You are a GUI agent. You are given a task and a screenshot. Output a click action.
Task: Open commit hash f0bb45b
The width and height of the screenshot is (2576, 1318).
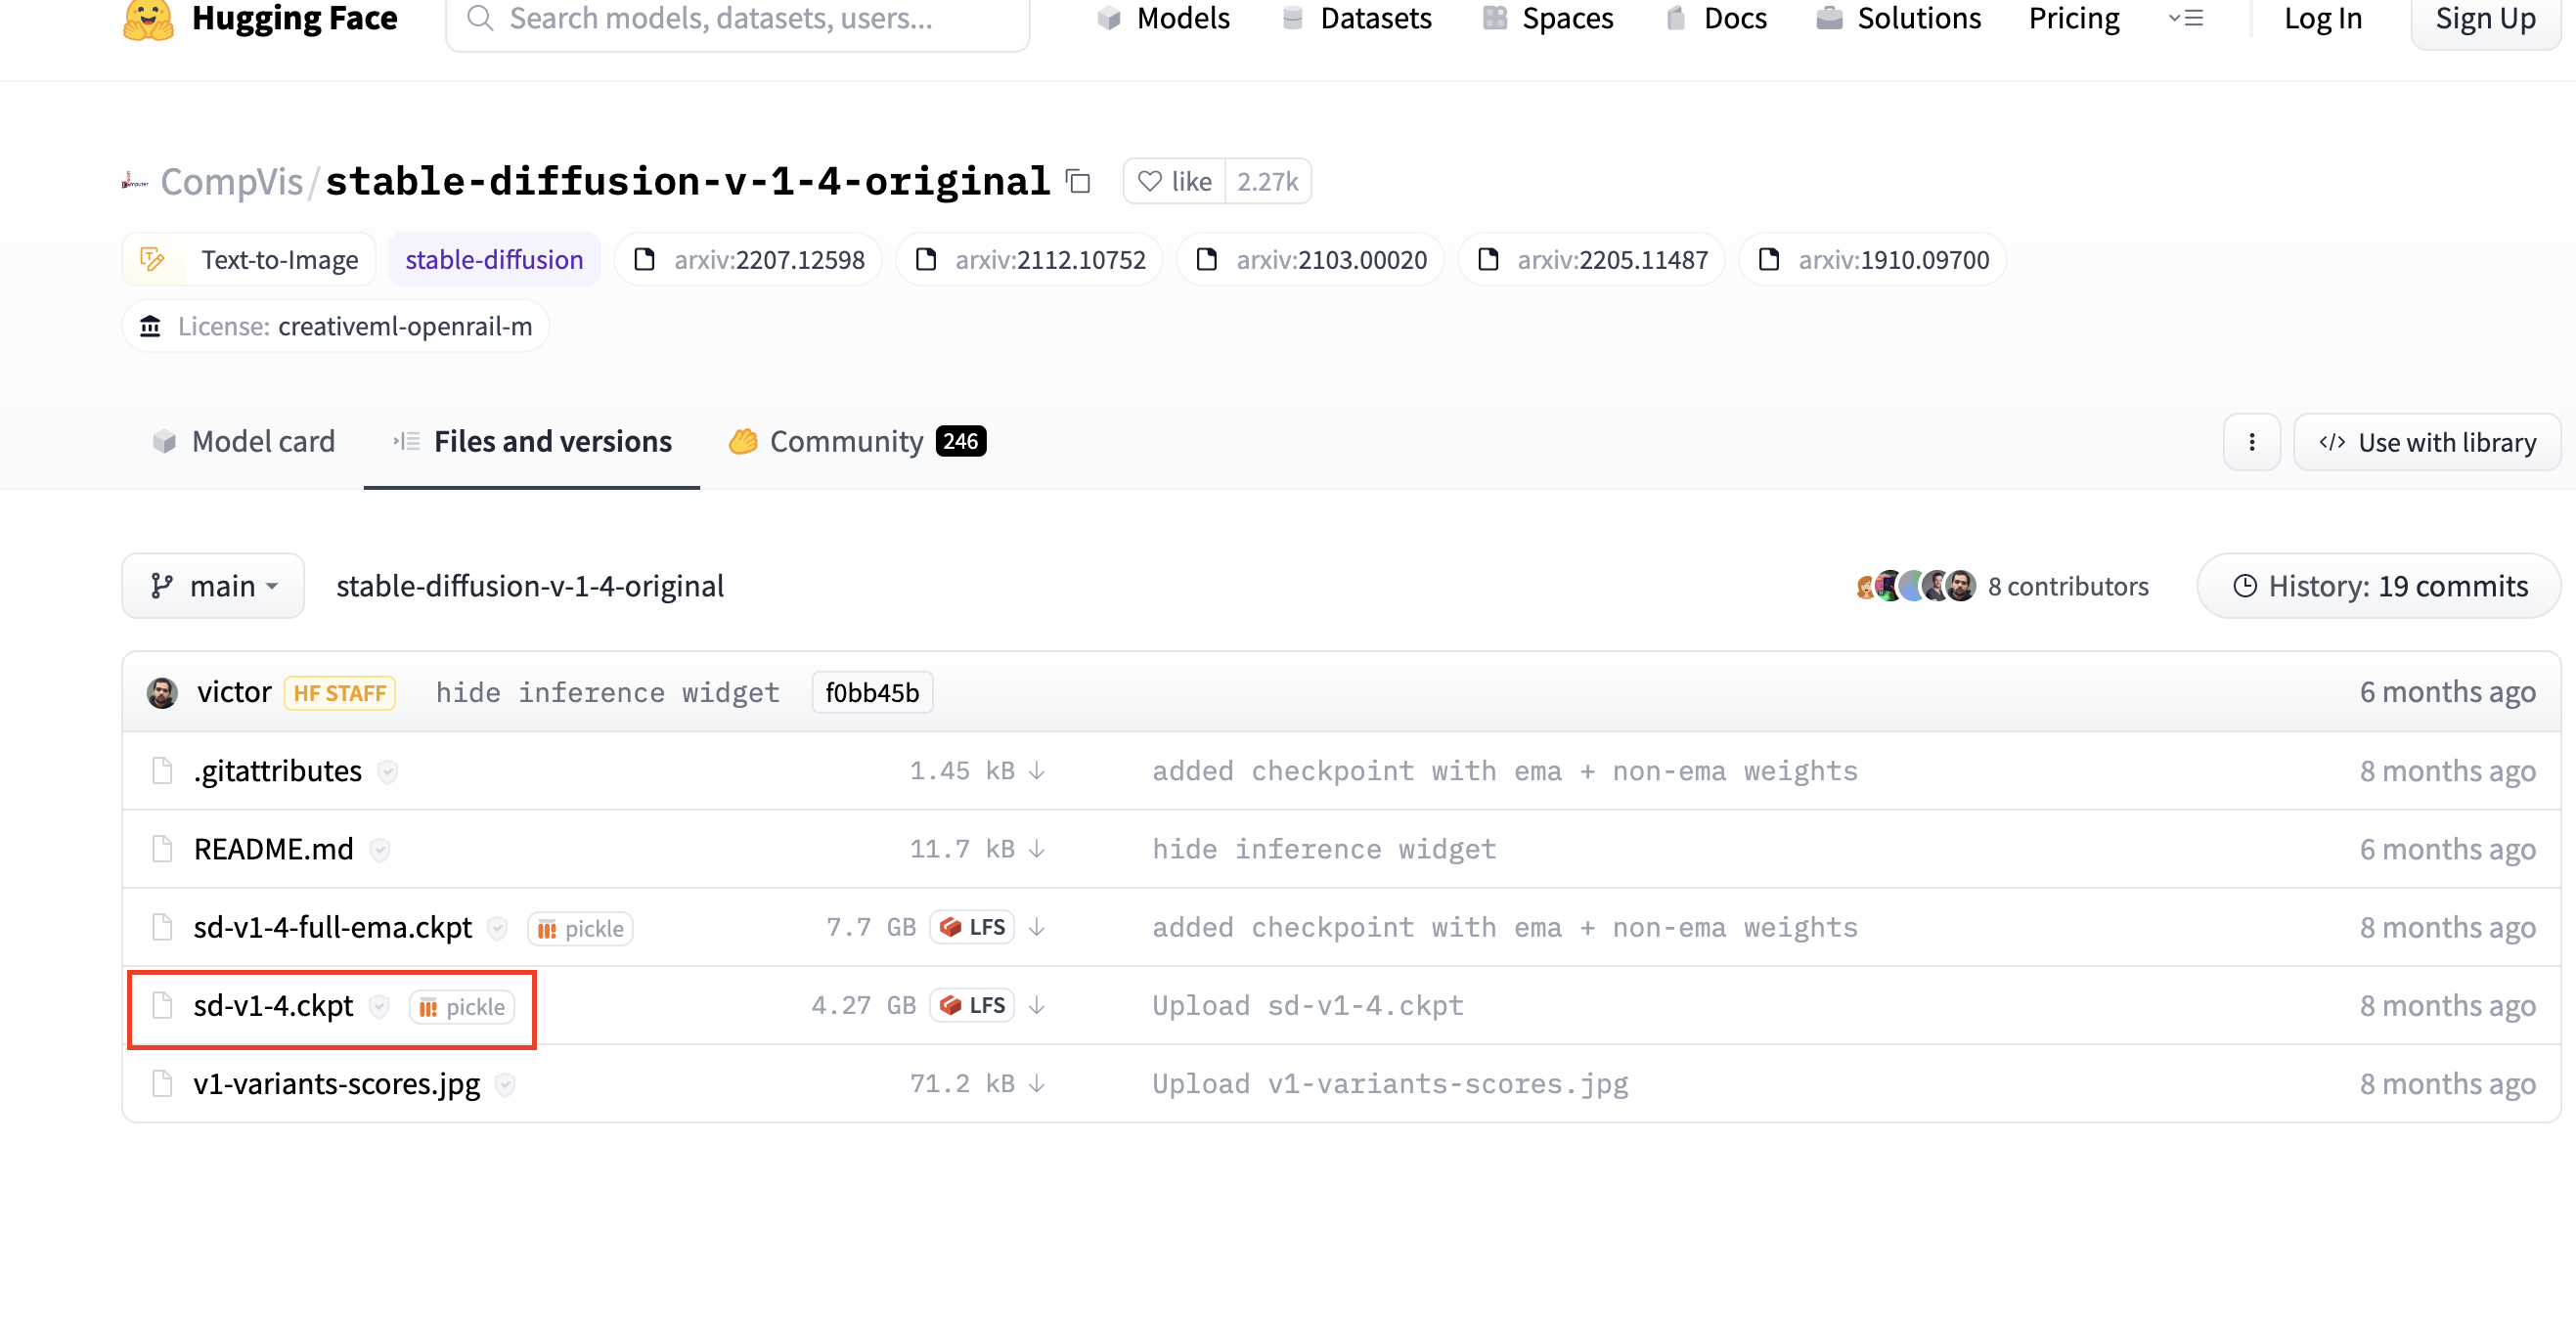[872, 692]
